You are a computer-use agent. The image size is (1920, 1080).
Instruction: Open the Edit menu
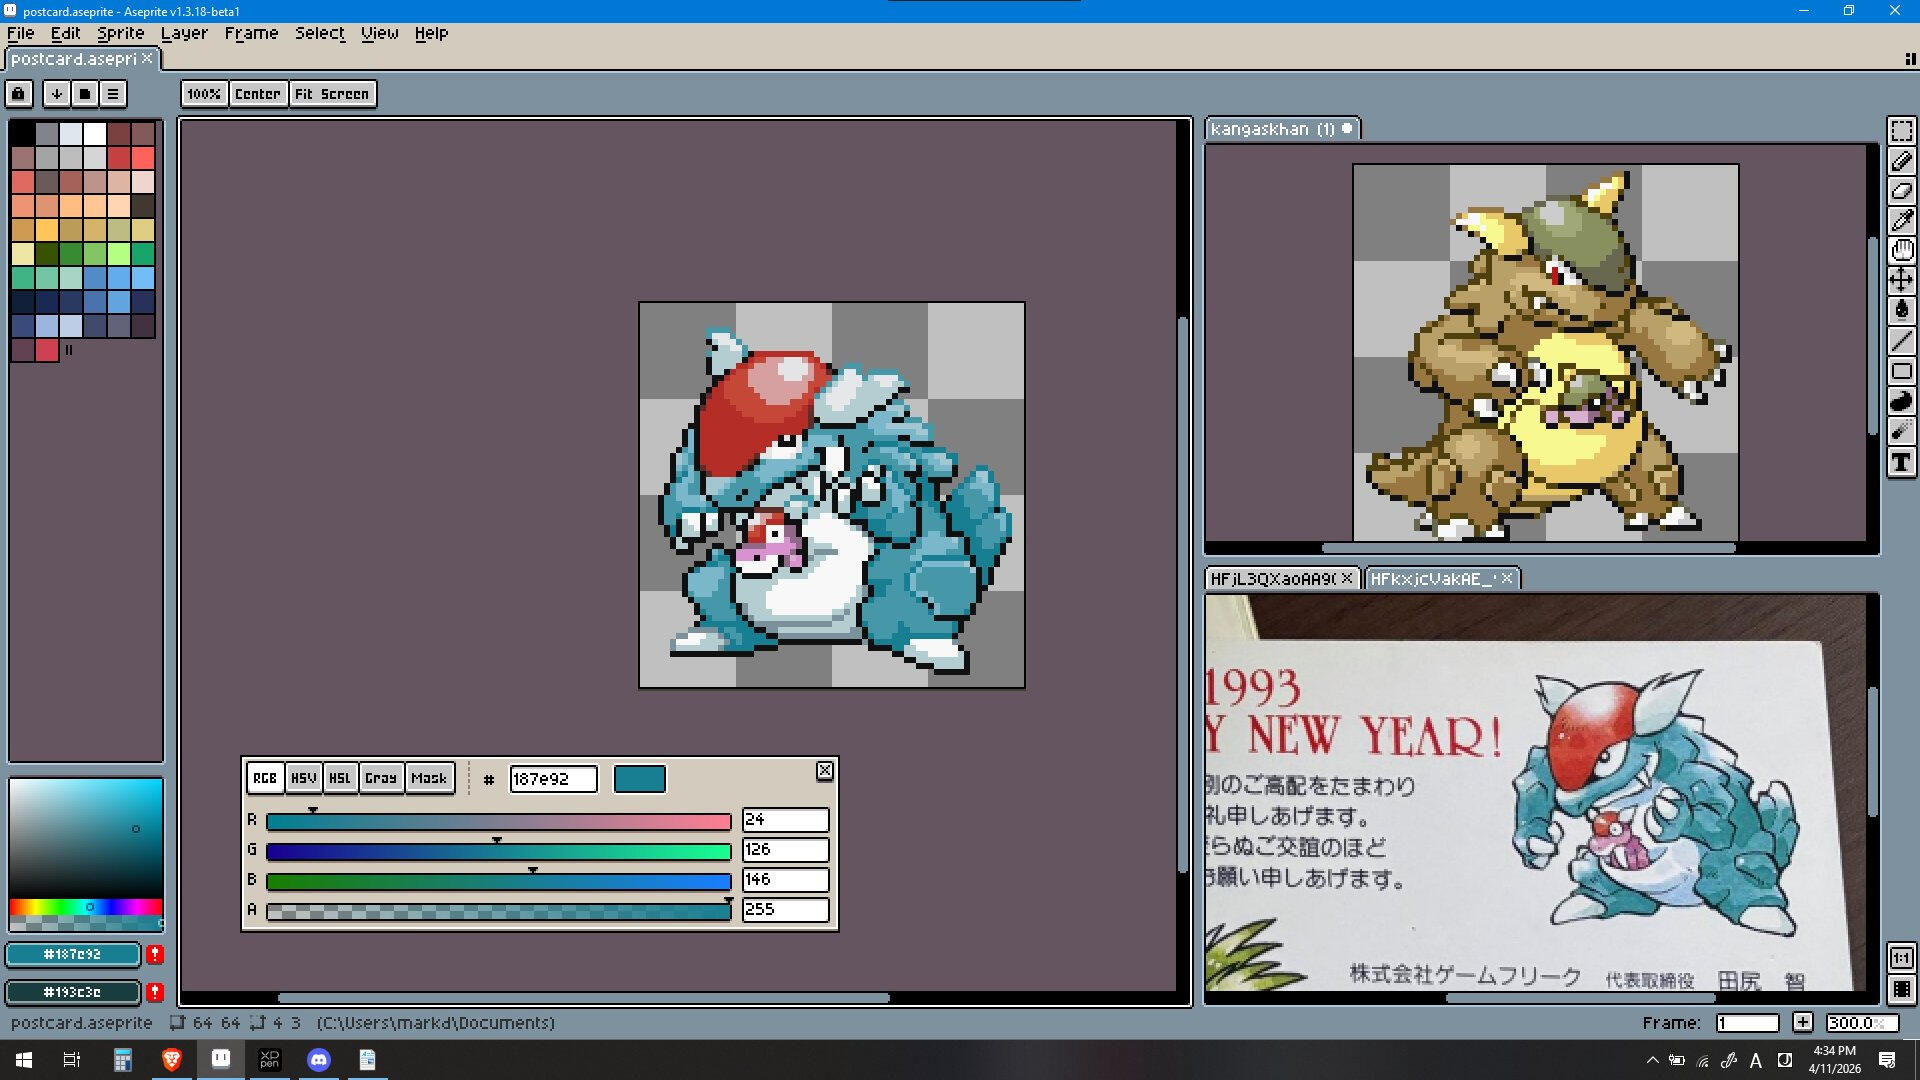pyautogui.click(x=66, y=33)
